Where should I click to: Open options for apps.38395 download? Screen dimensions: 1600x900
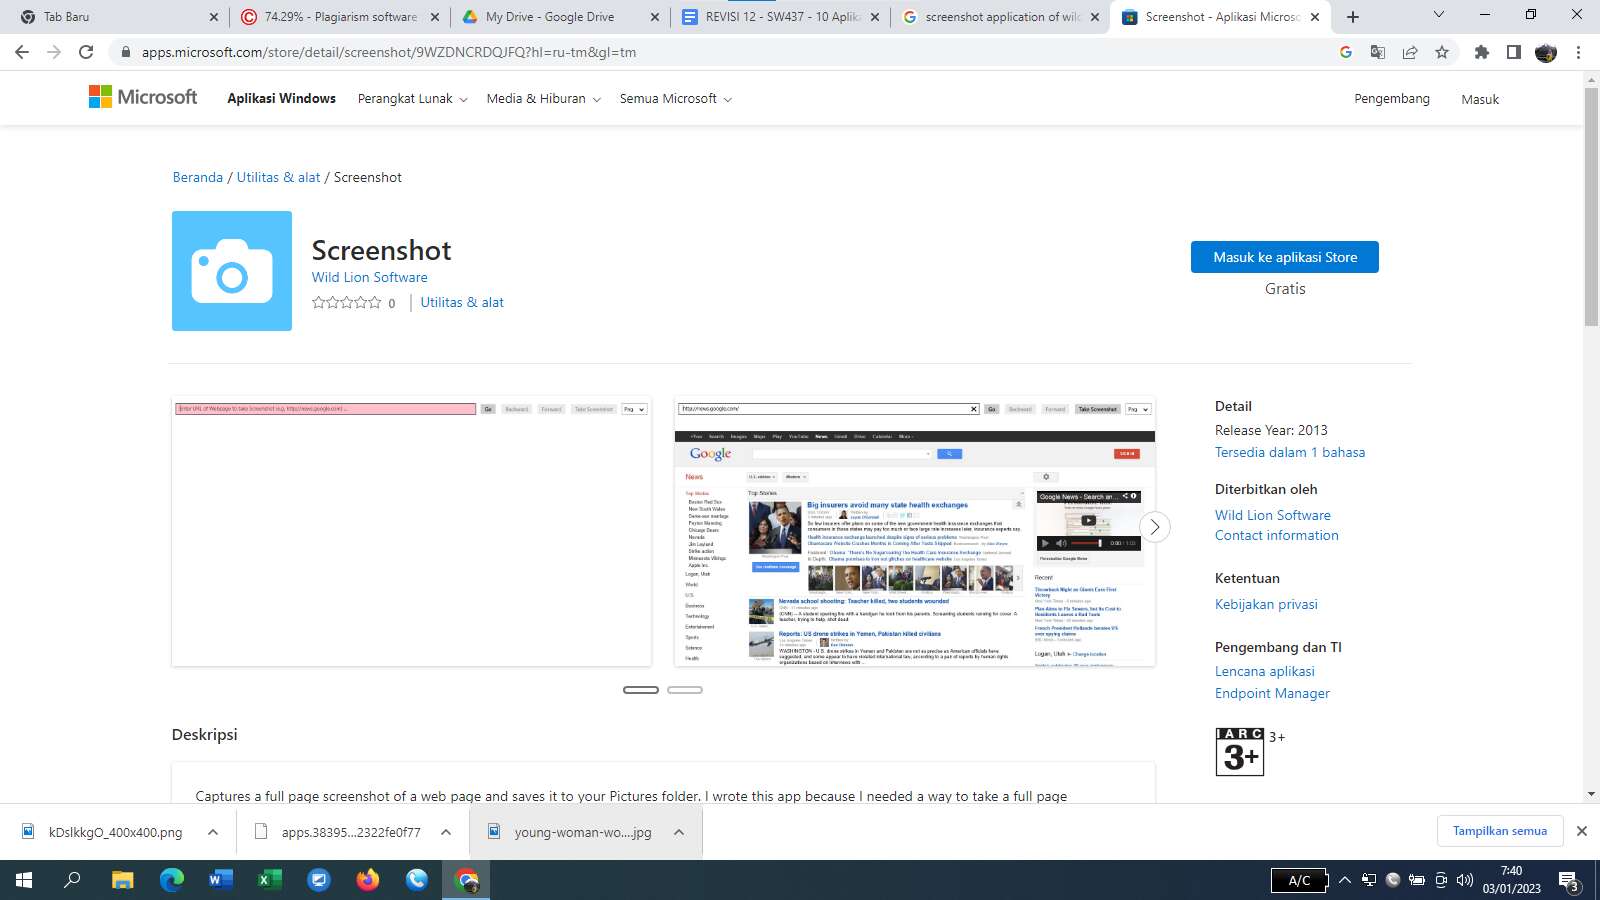click(x=446, y=832)
